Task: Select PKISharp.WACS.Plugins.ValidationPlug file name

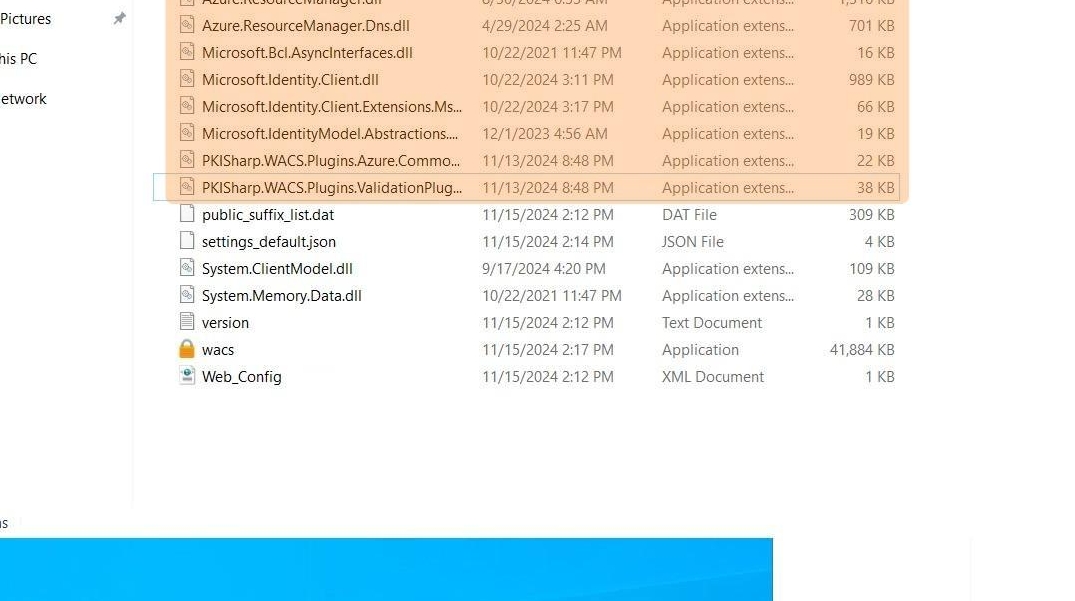Action: (332, 188)
